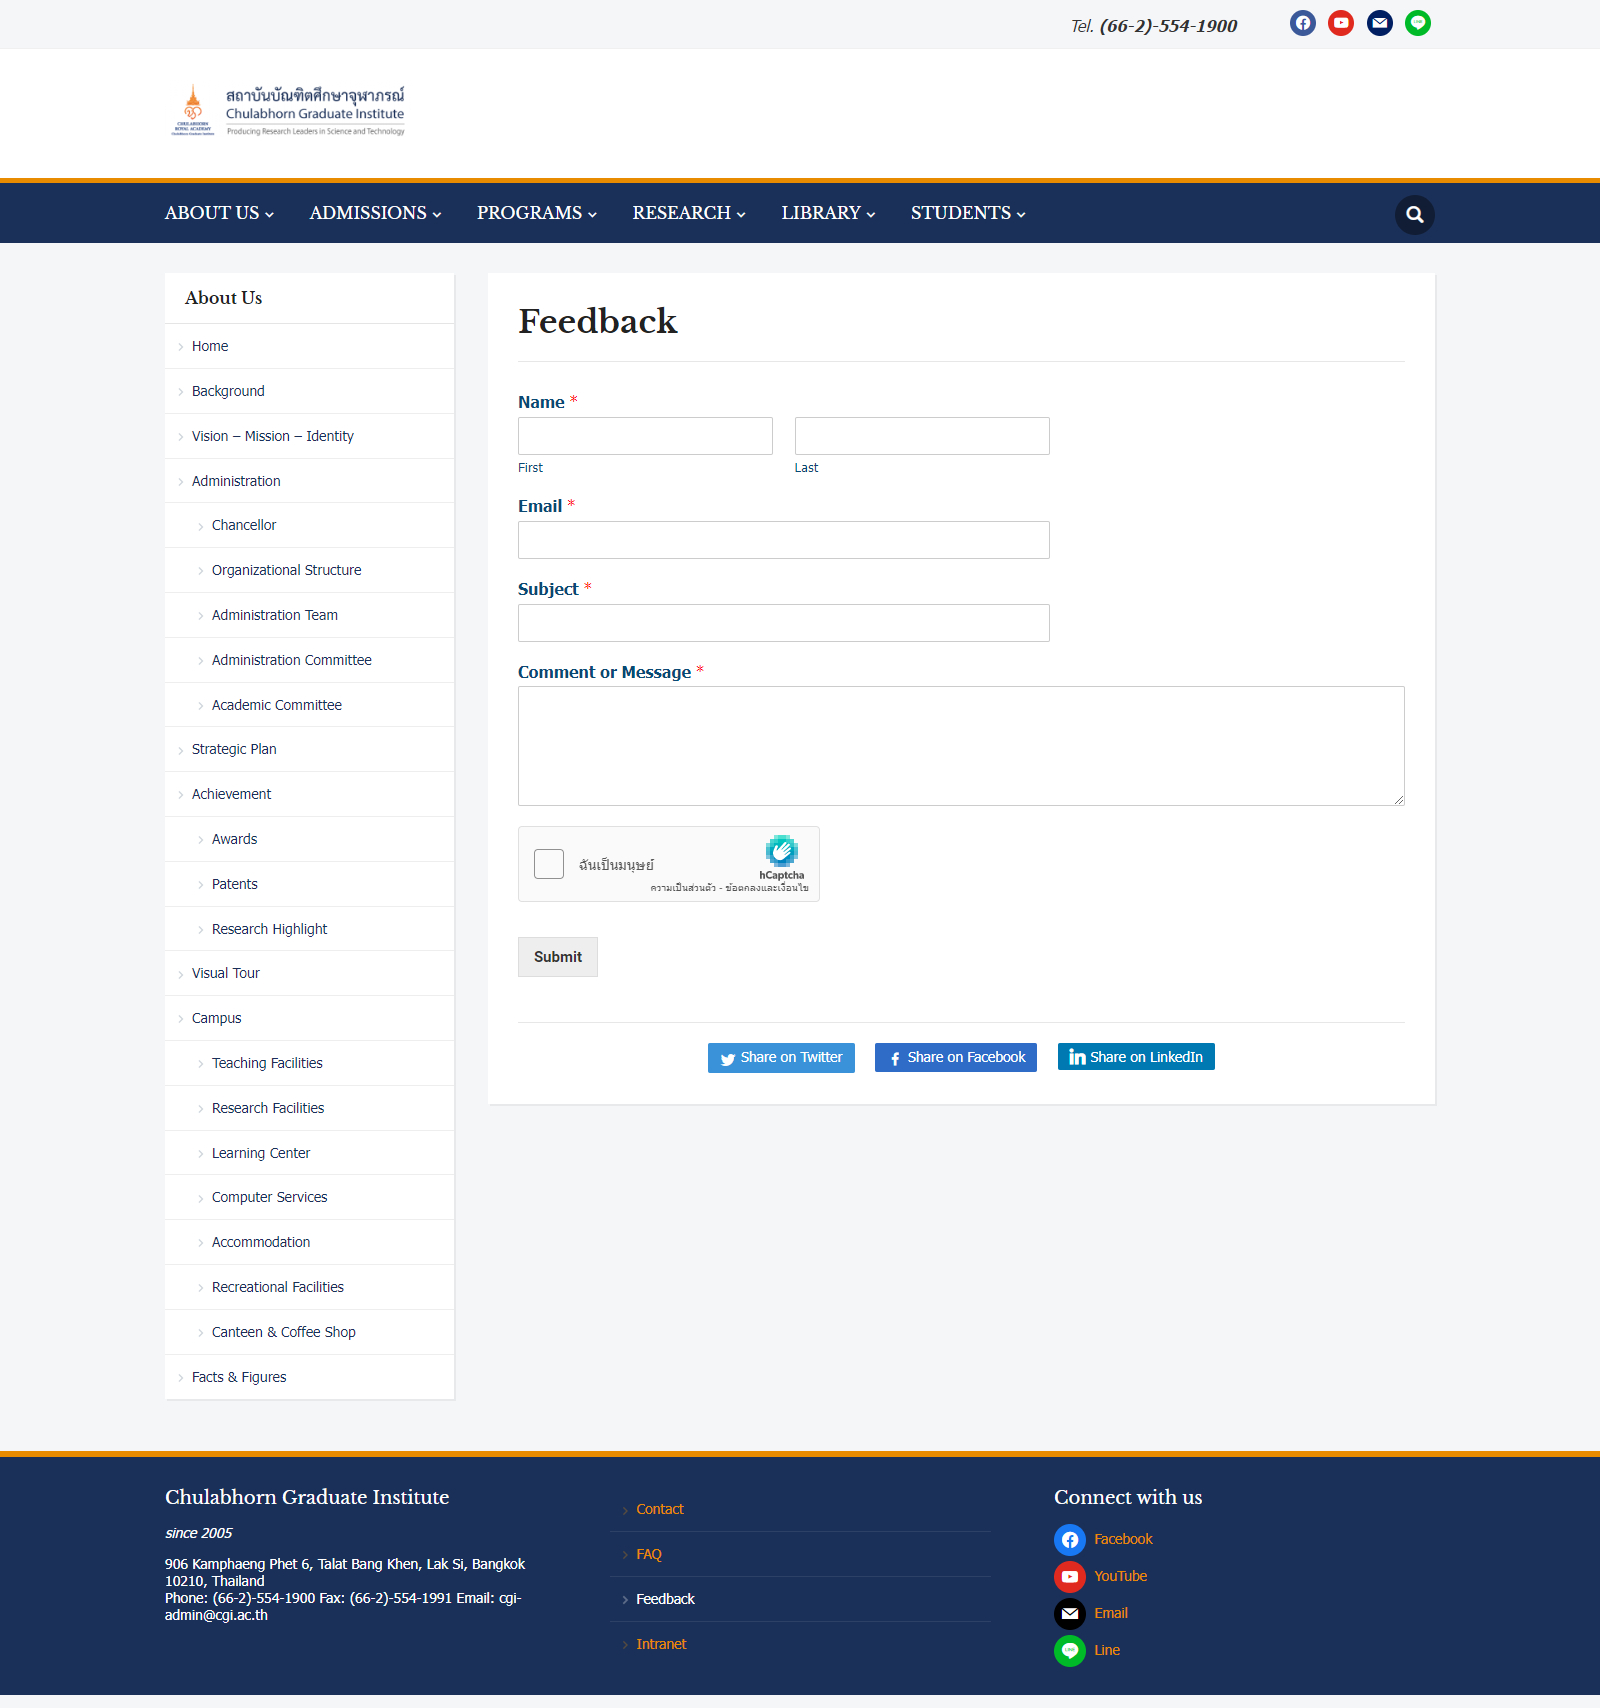The image size is (1600, 1708).
Task: Click the Facebook icon in top header
Action: [x=1302, y=23]
